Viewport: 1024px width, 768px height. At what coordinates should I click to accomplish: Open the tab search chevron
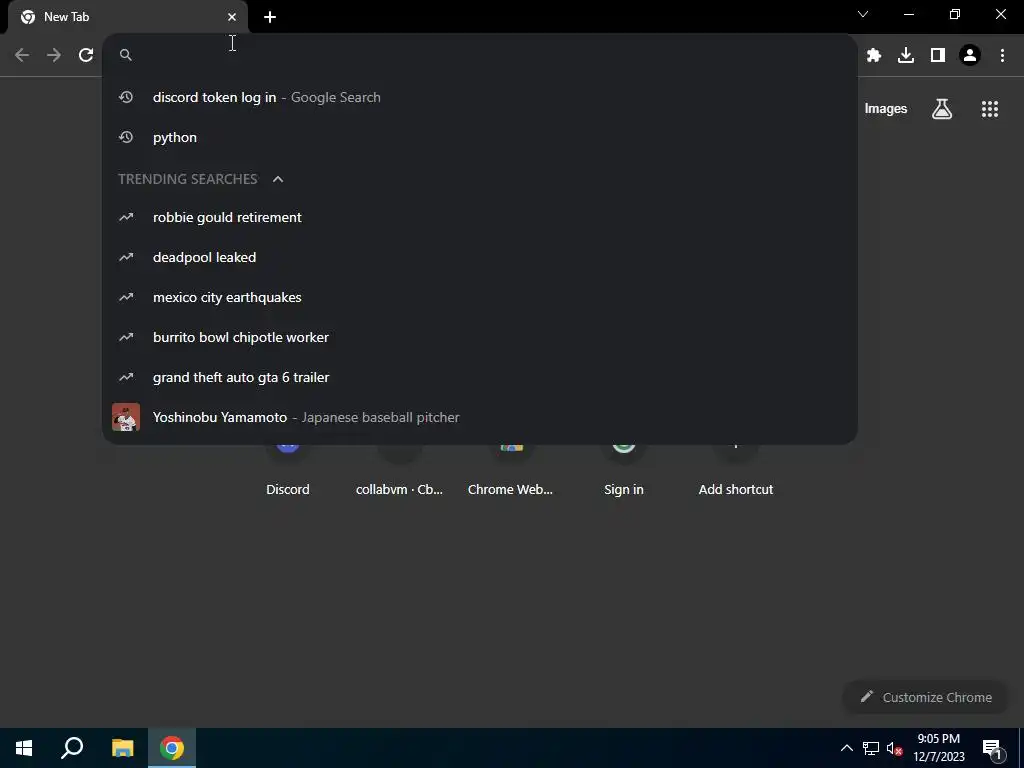point(863,14)
